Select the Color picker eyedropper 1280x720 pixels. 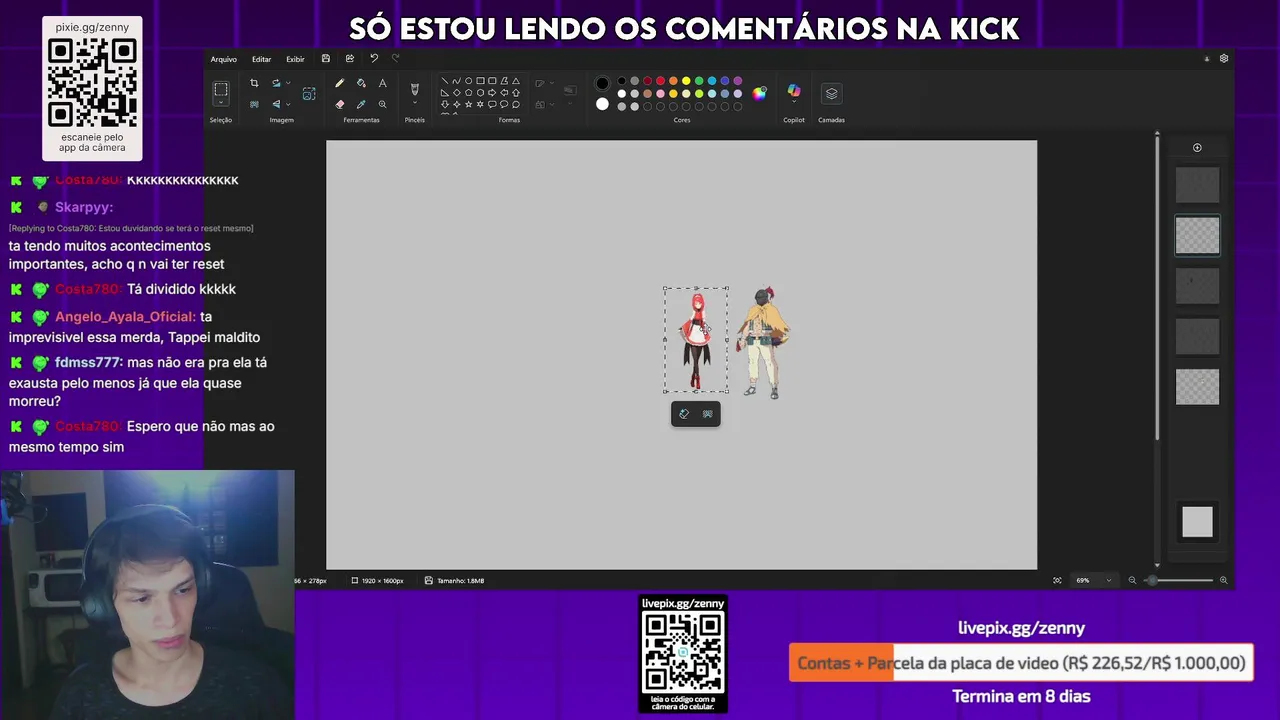[x=361, y=104]
